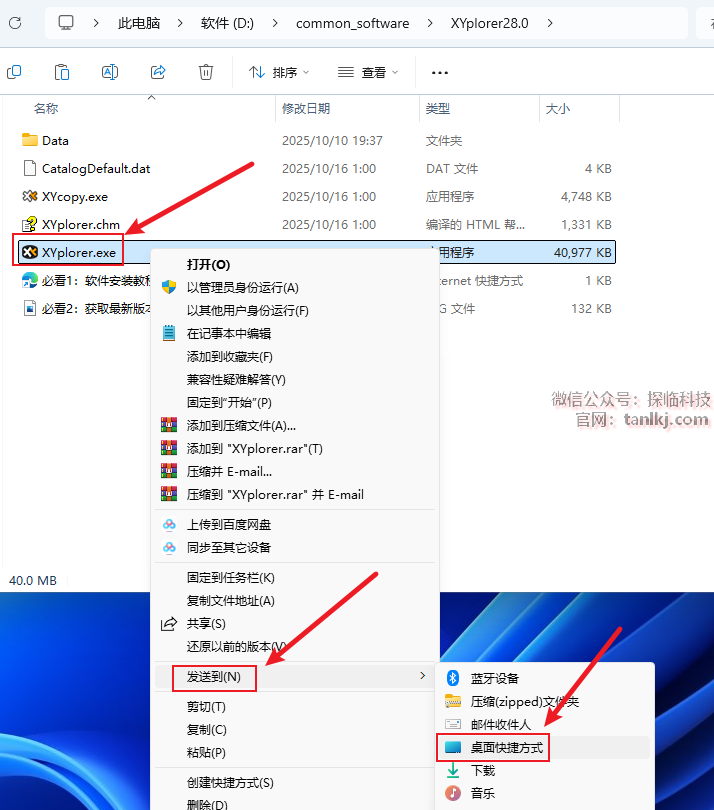Click the refresh icon in the address bar
Screen dimensions: 714x810
click(15, 23)
